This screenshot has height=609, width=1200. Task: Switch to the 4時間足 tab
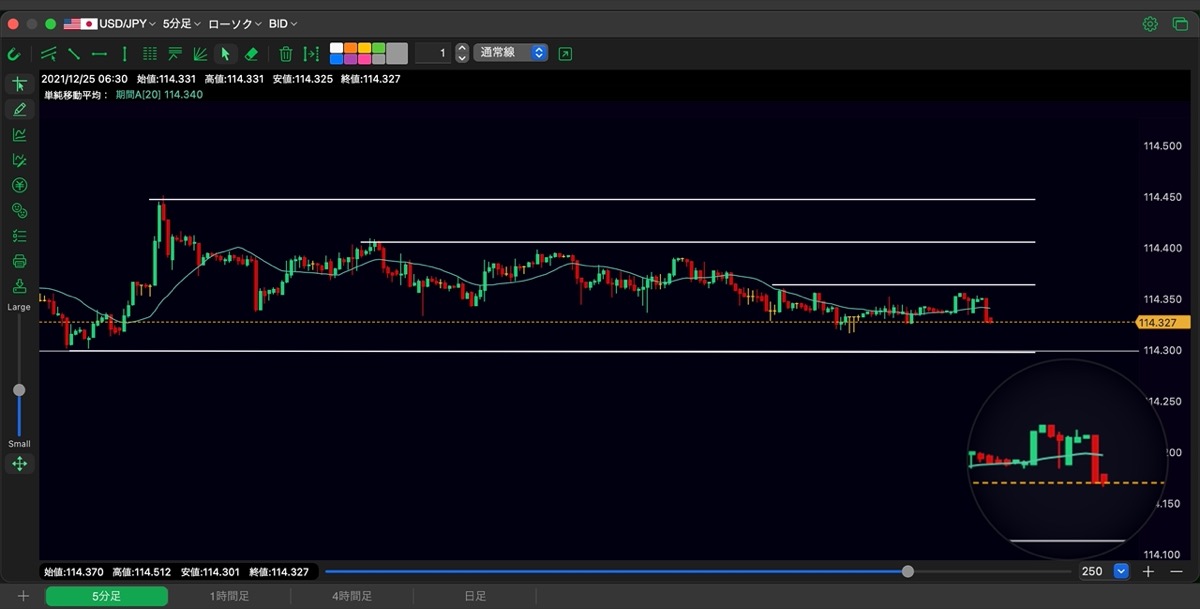(352, 596)
